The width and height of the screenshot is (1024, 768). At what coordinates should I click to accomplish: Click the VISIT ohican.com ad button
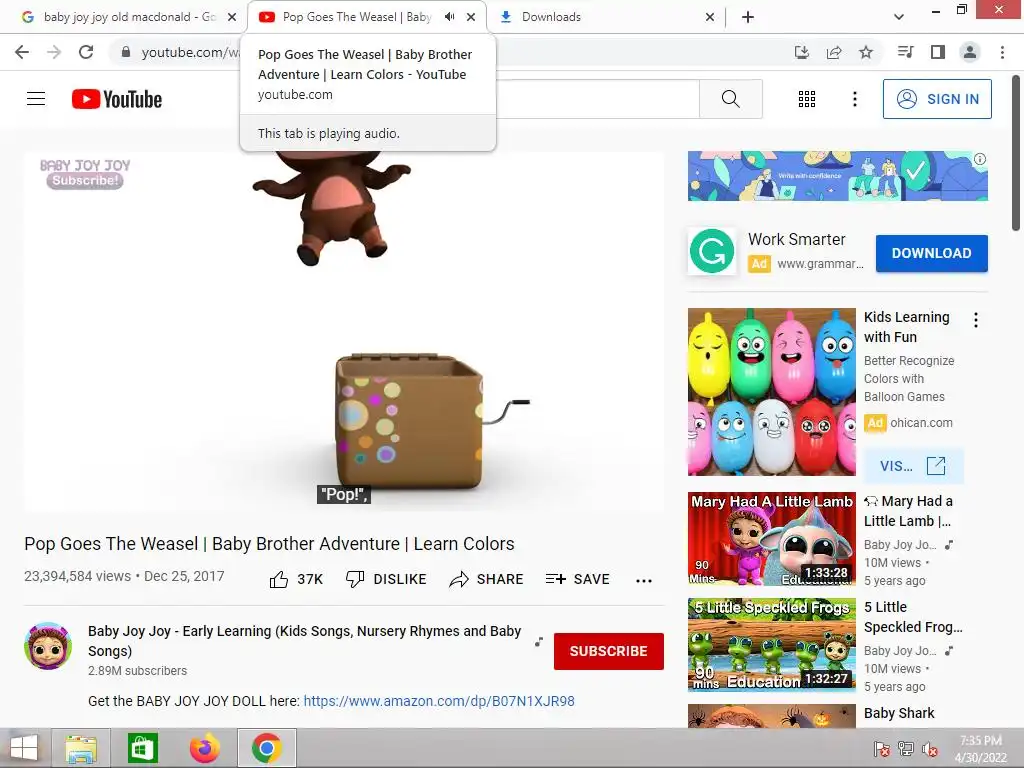913,466
